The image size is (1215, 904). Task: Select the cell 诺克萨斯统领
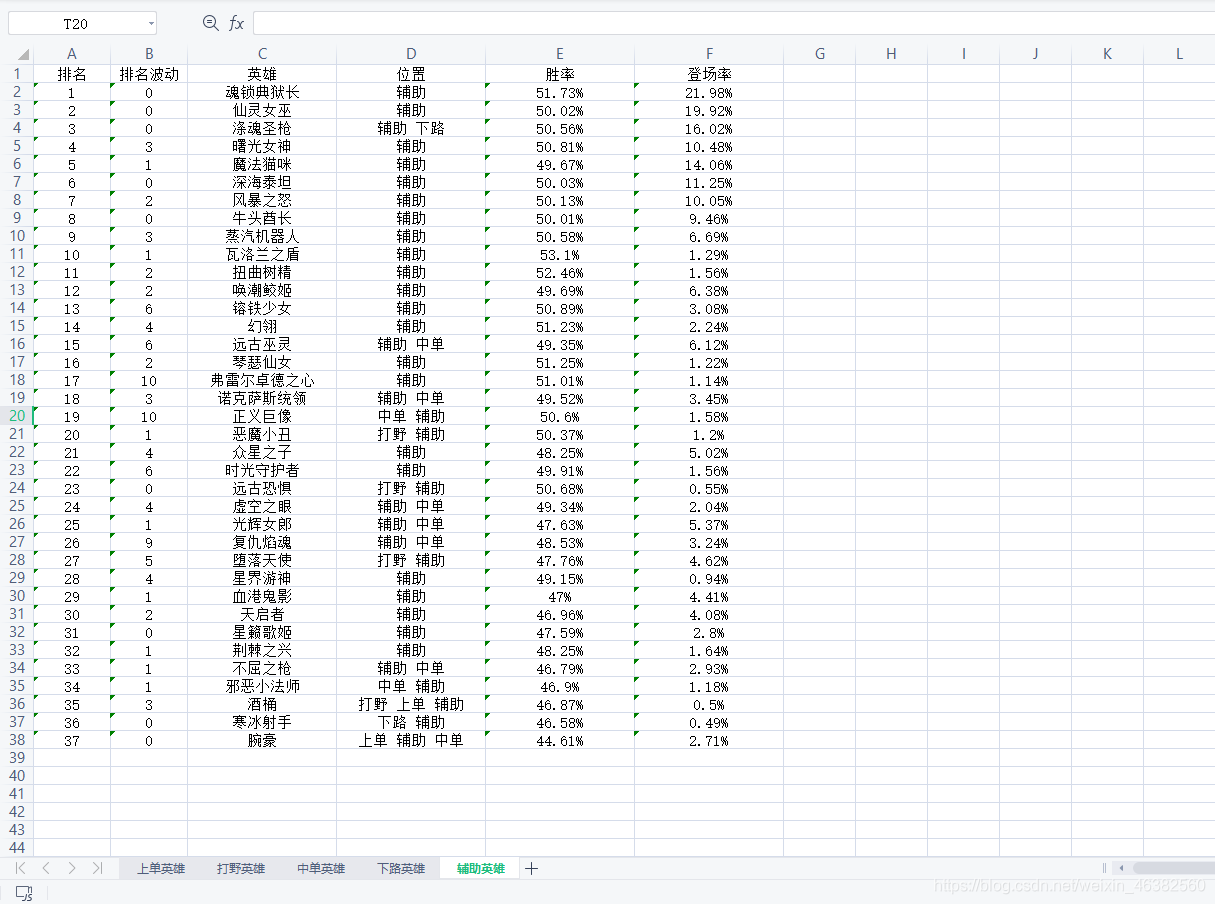(x=262, y=398)
